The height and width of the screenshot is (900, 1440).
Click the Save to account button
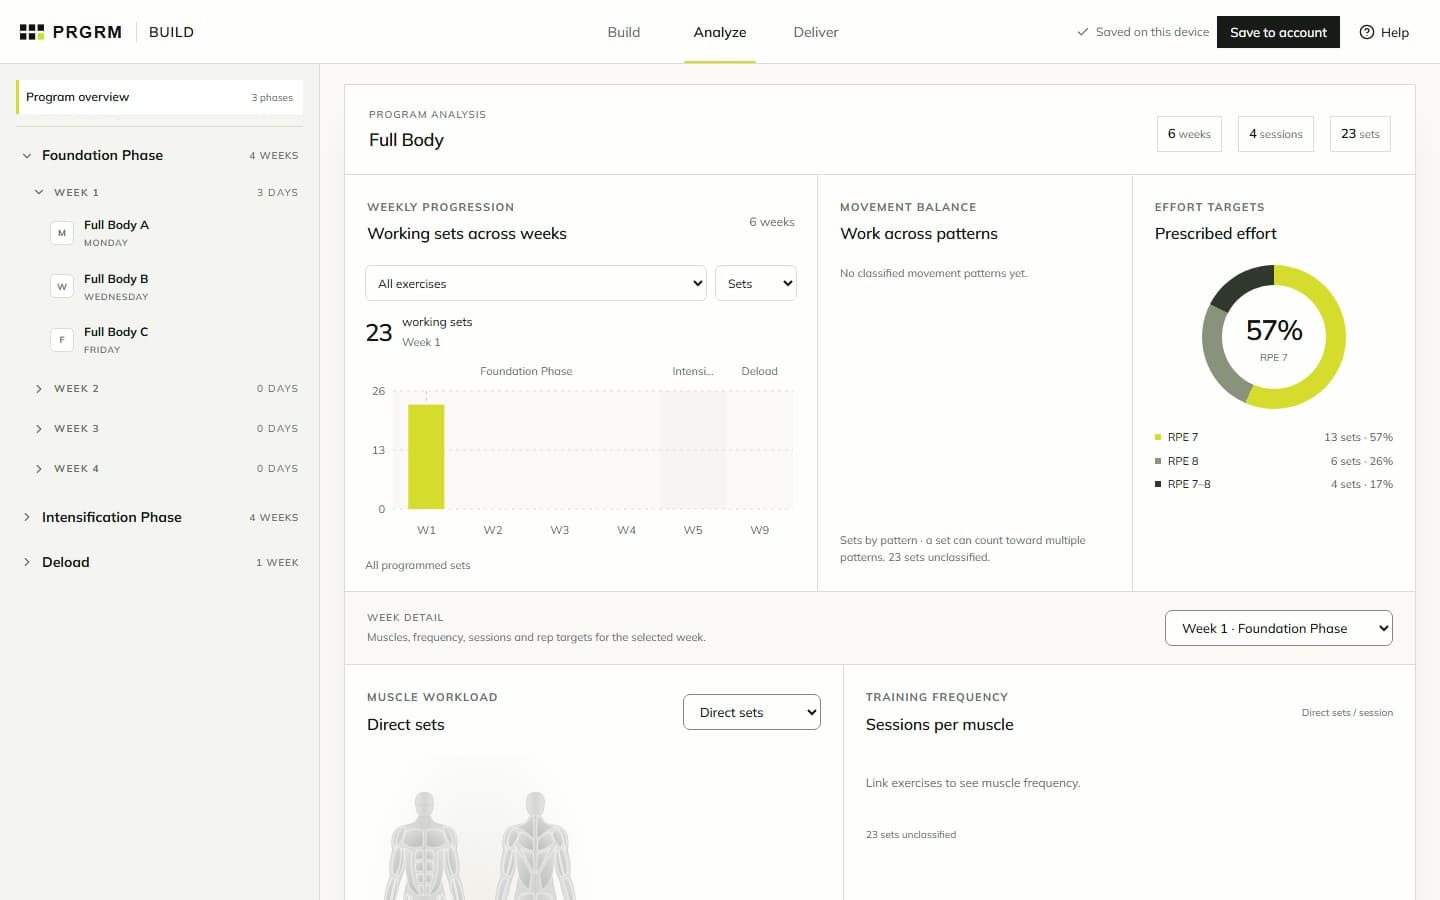1278,32
